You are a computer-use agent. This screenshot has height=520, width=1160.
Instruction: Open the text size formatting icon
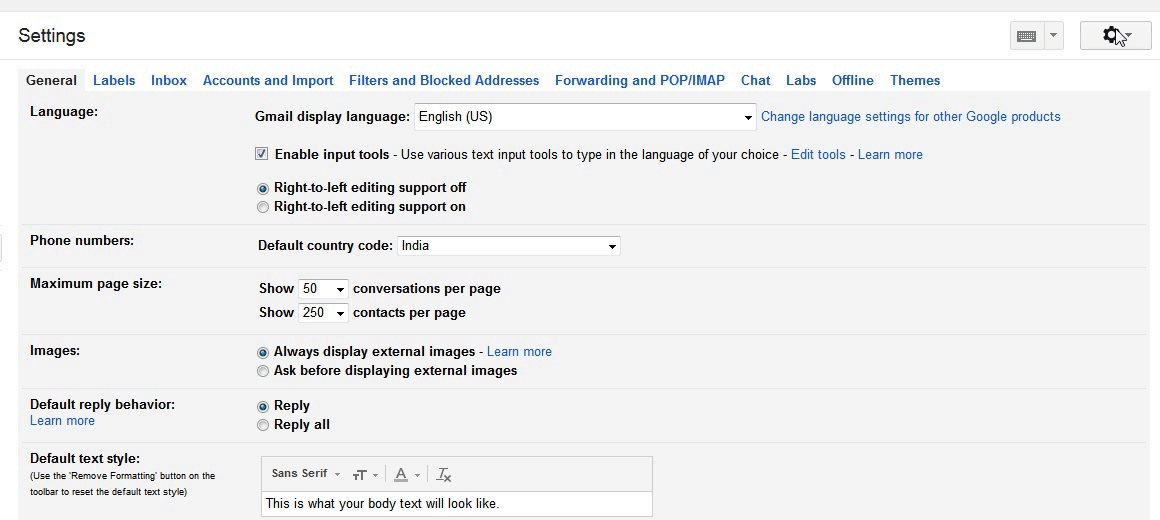365,475
